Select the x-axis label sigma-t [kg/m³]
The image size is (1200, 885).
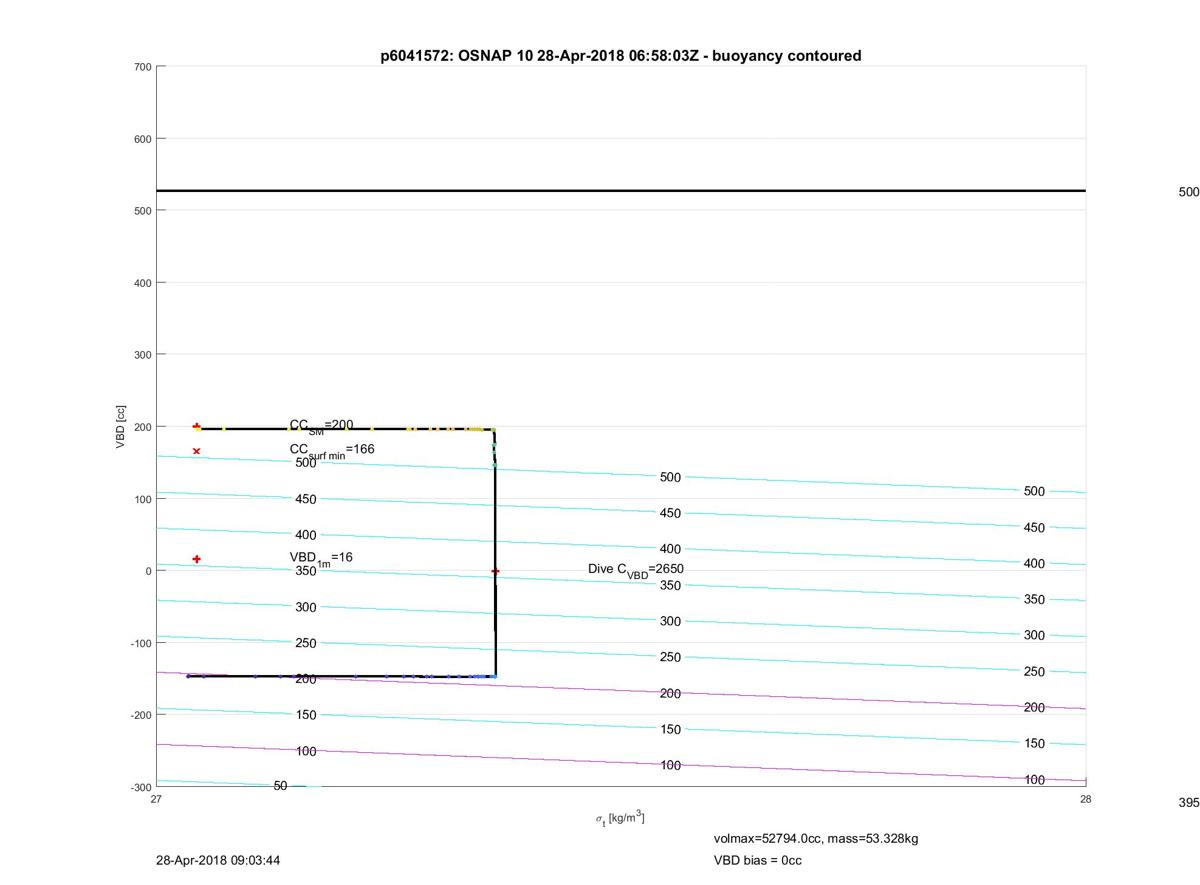click(x=620, y=819)
